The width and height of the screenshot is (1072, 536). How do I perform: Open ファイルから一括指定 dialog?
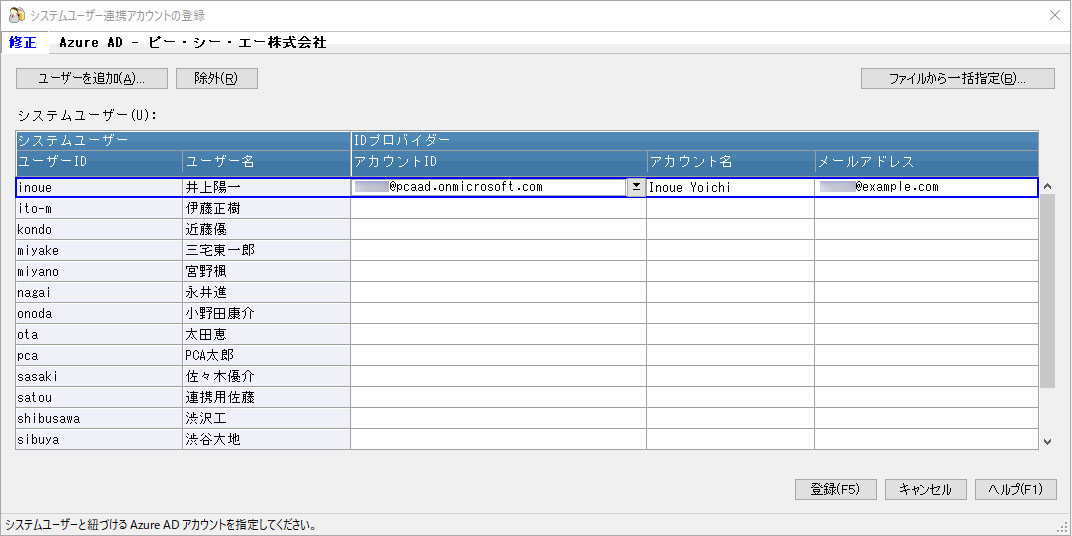click(957, 79)
